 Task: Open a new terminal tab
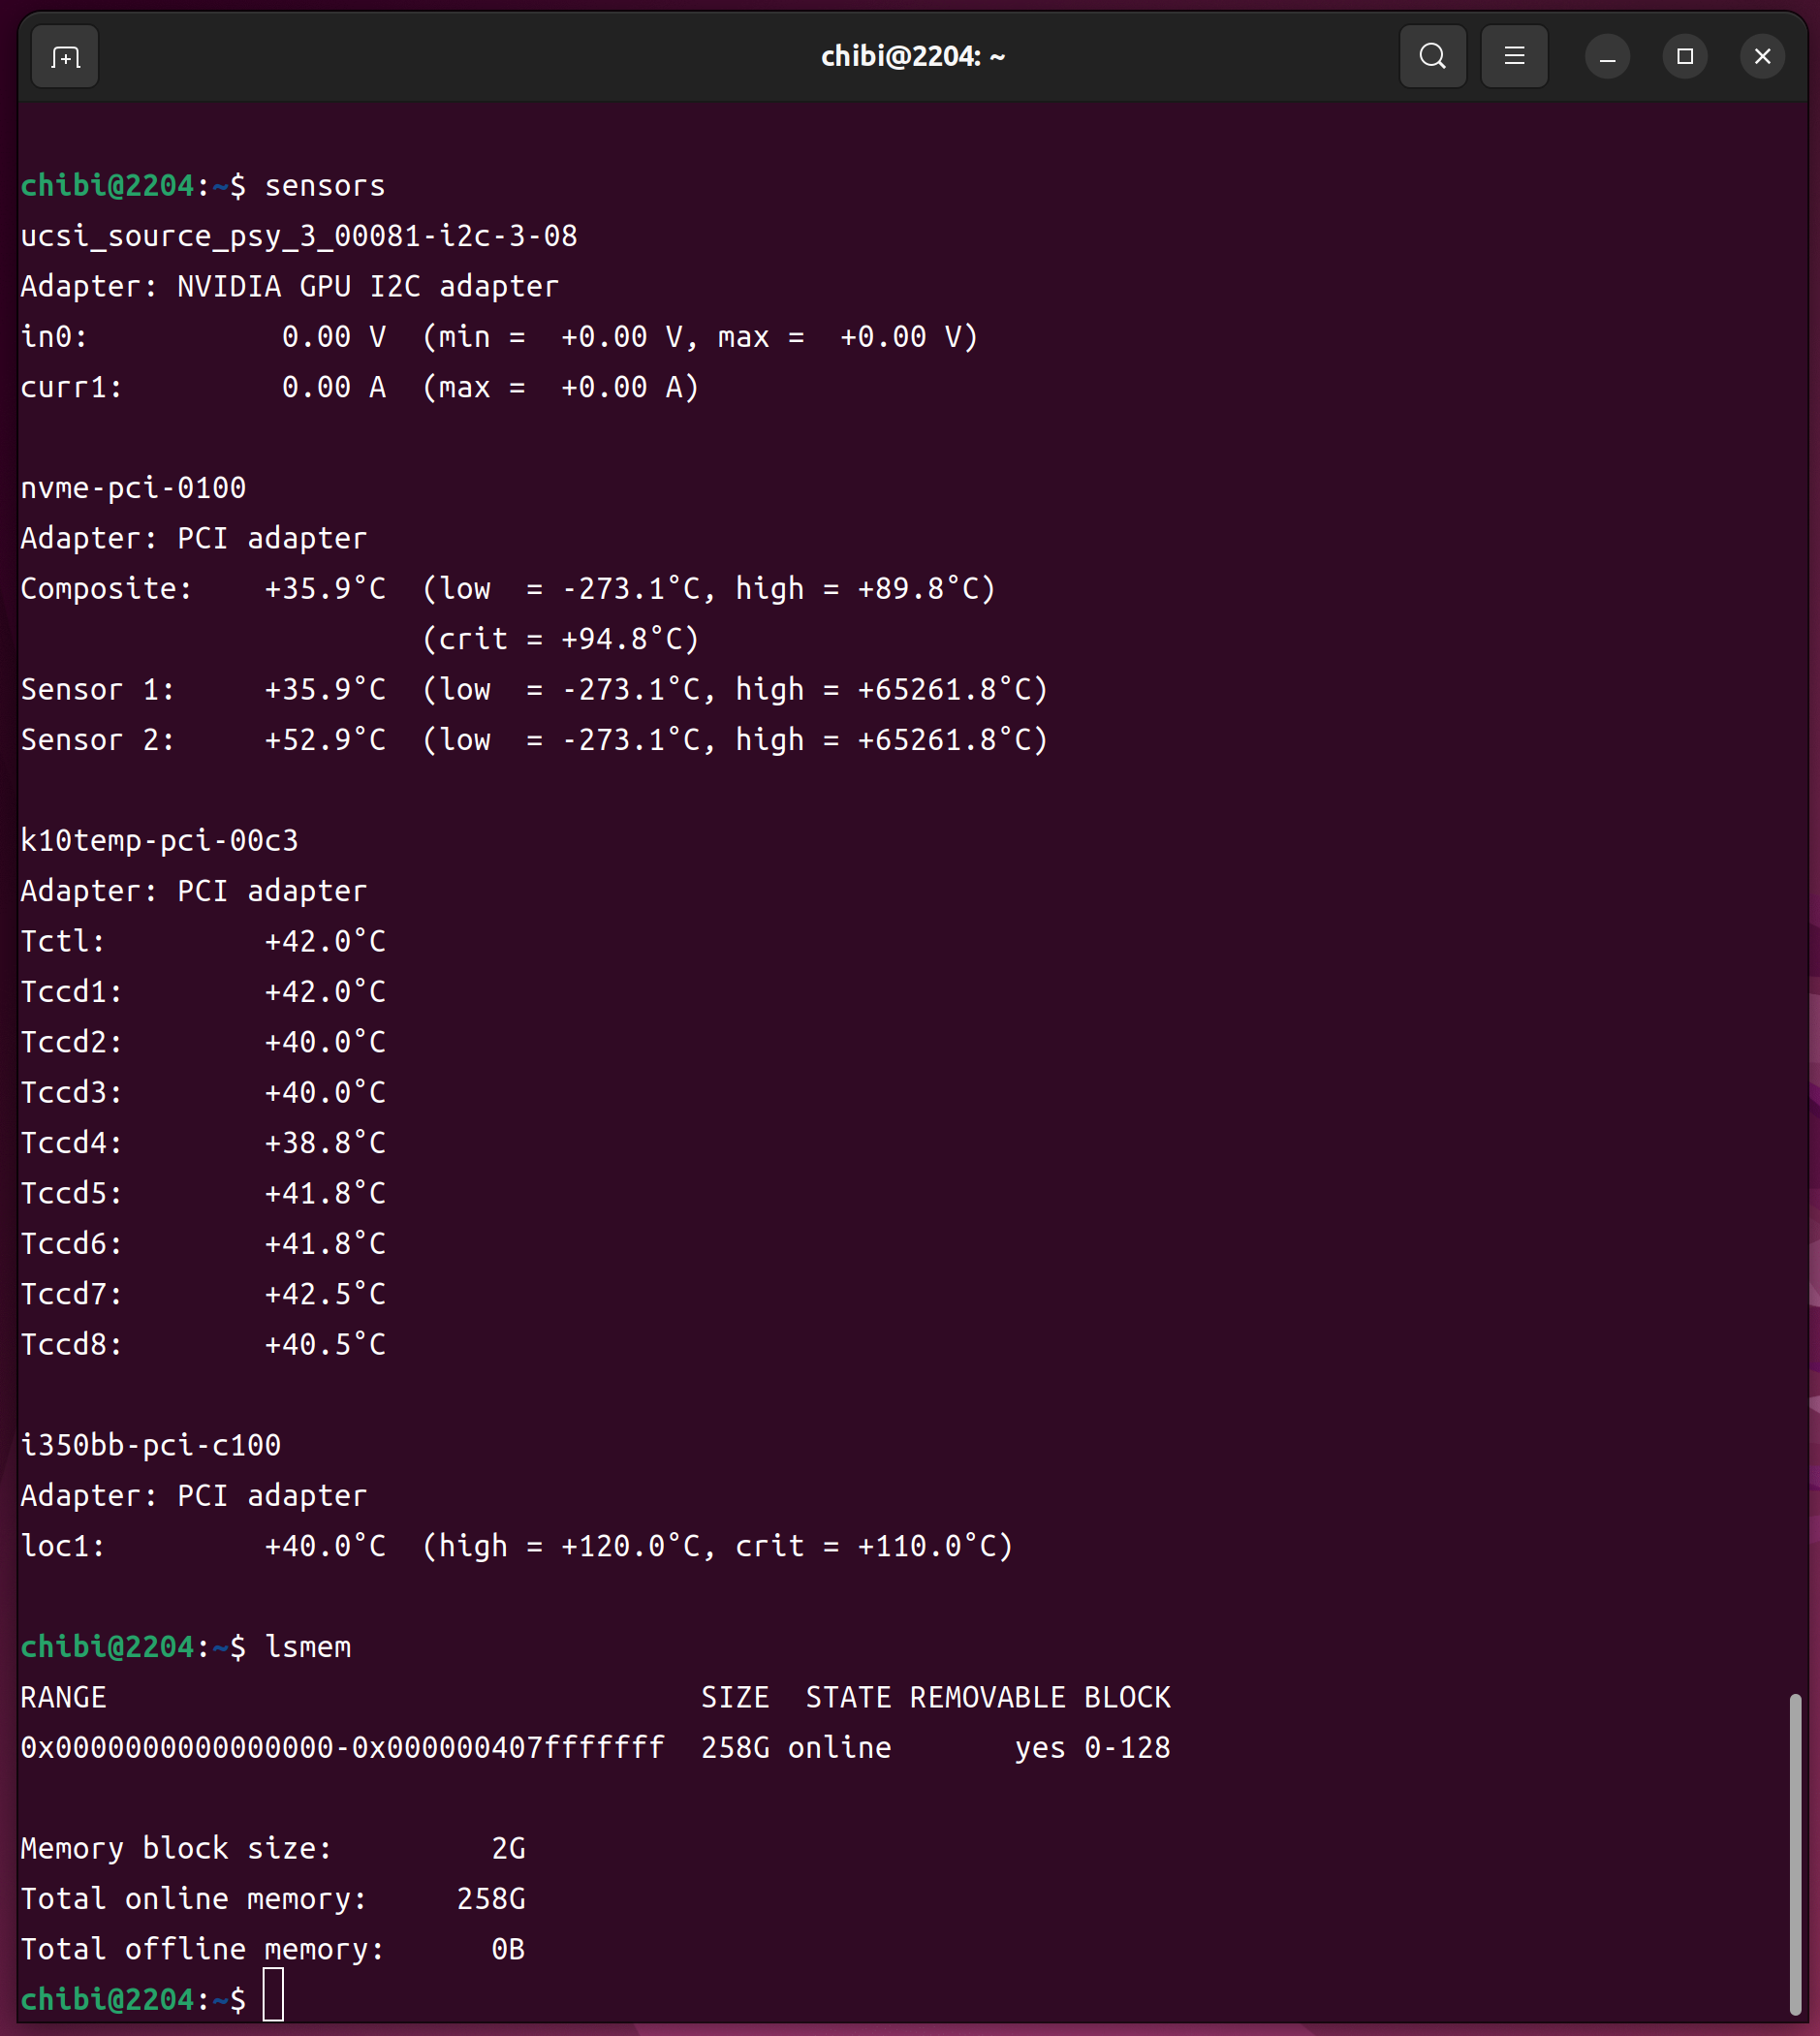coord(65,57)
